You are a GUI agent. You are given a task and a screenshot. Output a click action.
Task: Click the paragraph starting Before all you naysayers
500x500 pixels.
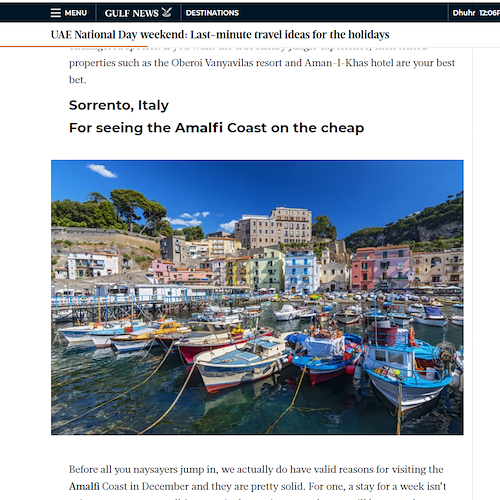coord(257,483)
